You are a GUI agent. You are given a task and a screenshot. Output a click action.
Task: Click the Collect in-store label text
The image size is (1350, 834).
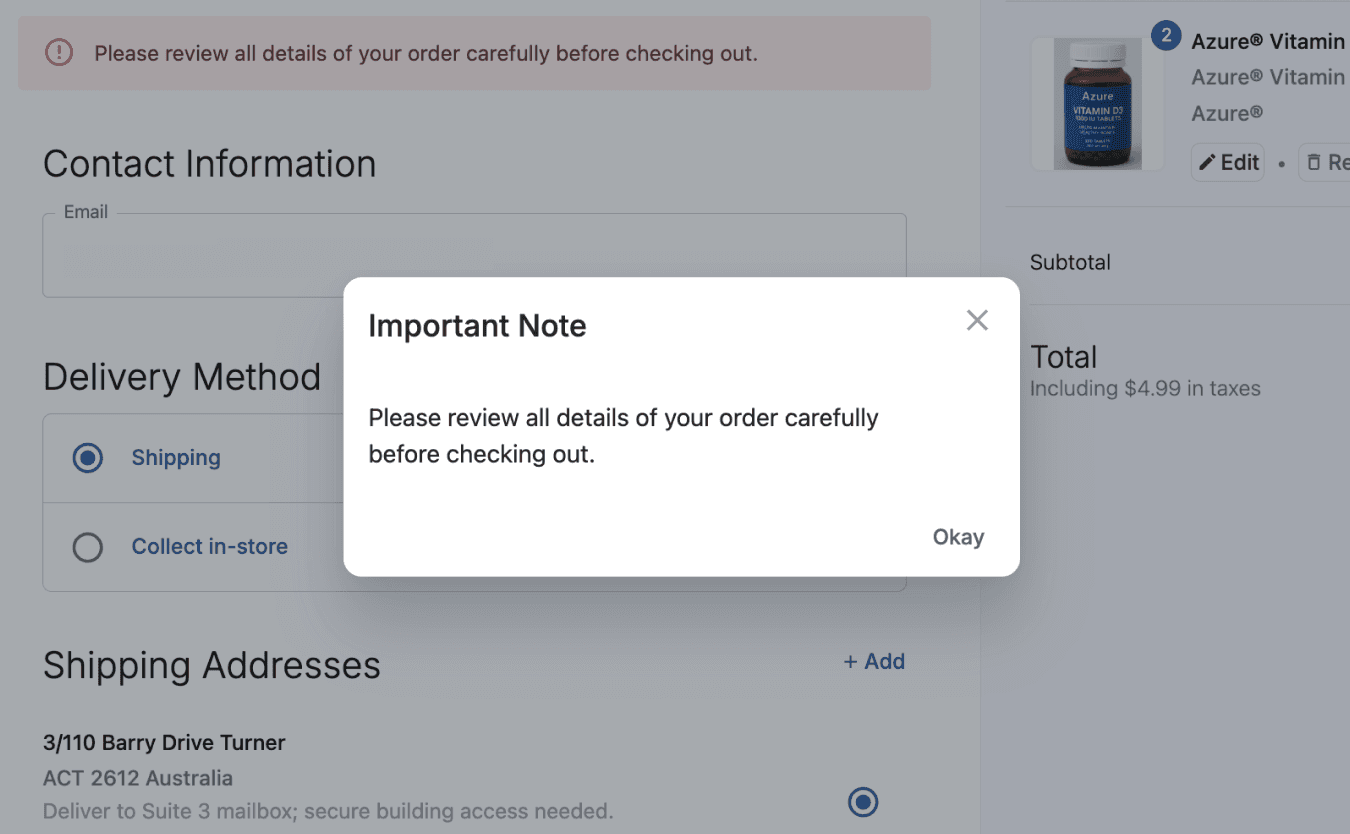tap(210, 547)
